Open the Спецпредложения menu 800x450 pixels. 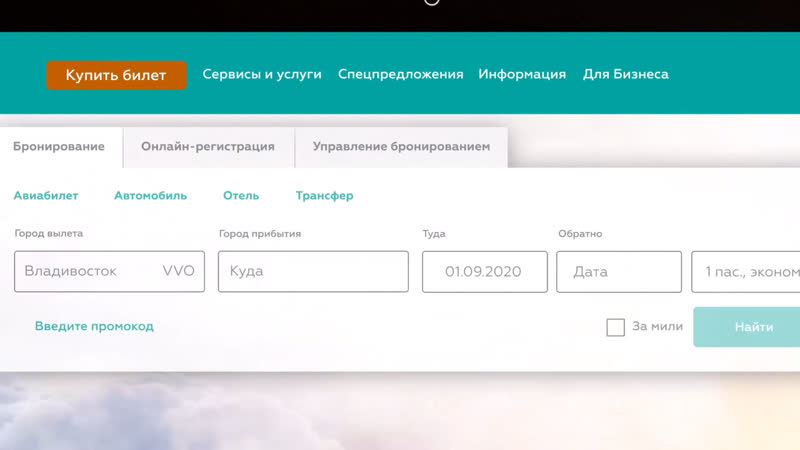click(400, 75)
